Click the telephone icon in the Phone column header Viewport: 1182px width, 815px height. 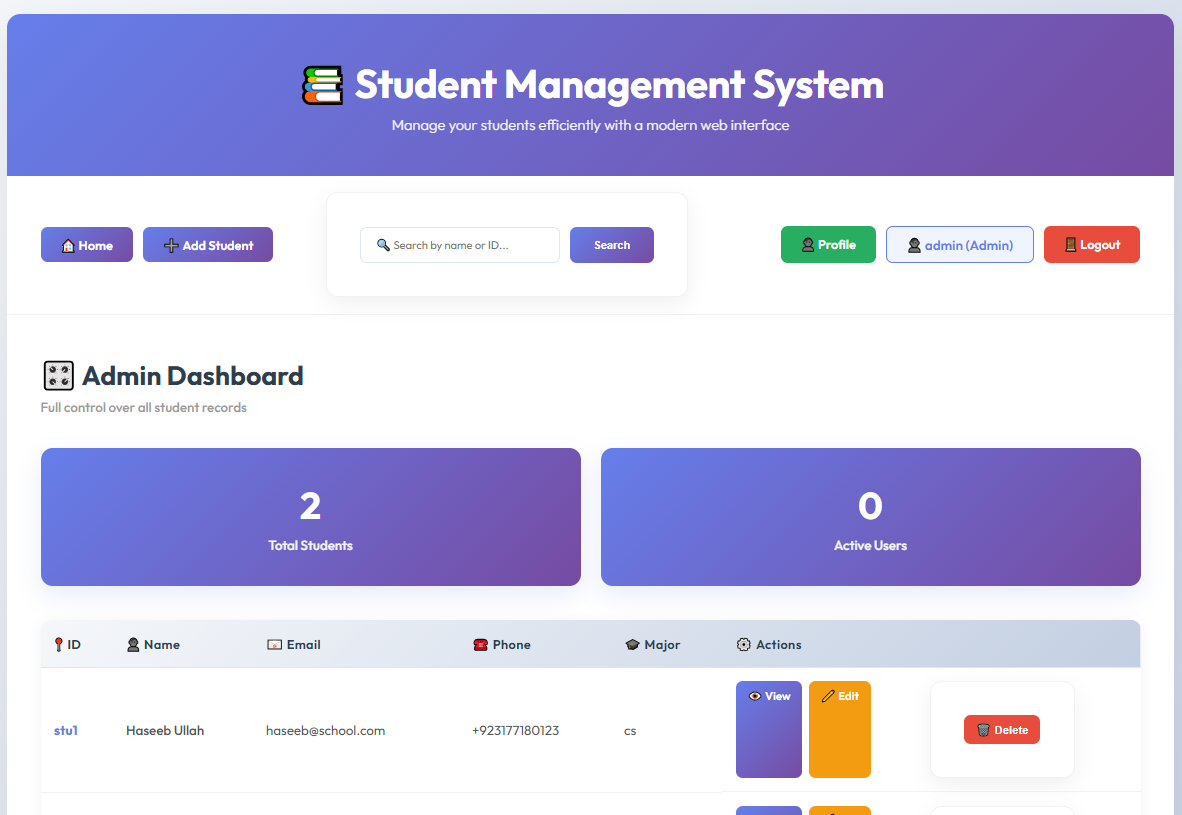(x=481, y=644)
